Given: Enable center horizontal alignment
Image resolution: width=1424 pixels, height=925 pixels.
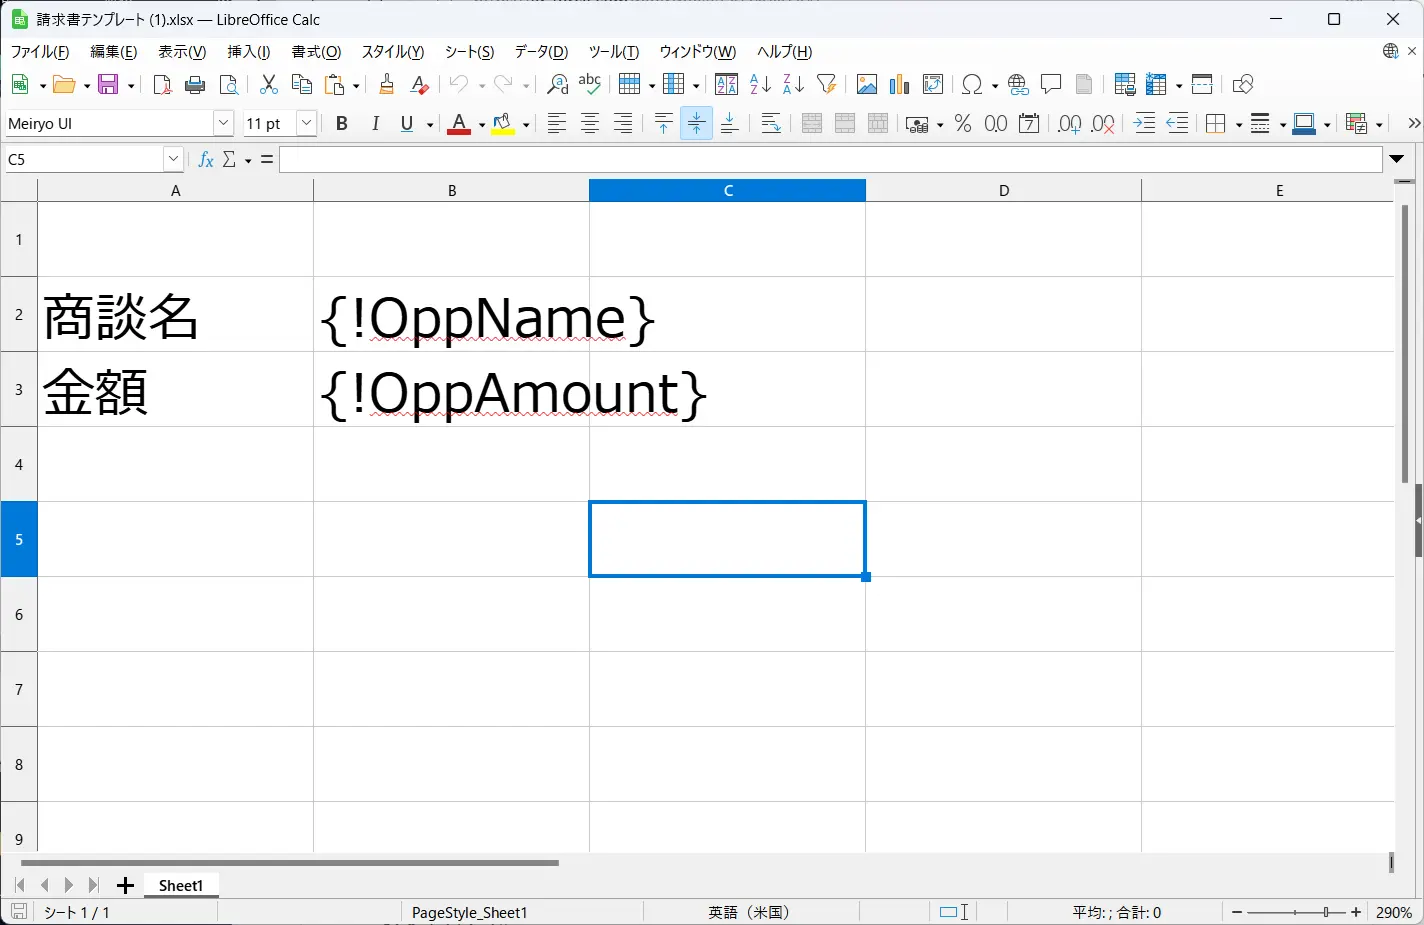Looking at the screenshot, I should point(590,124).
